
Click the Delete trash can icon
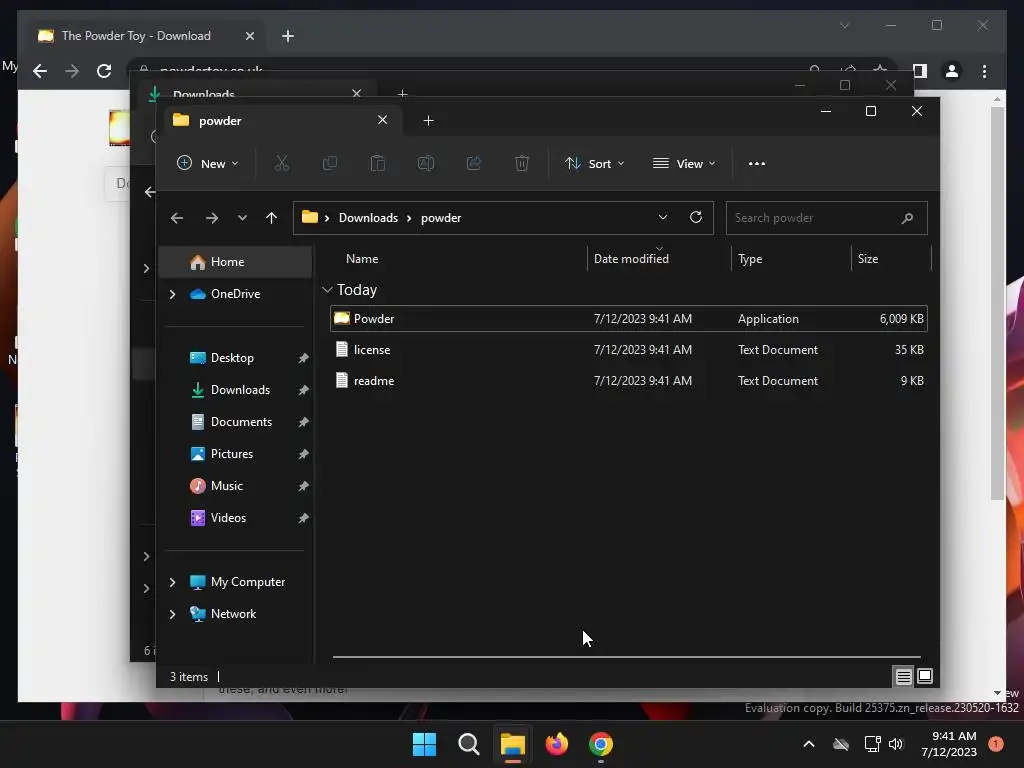point(522,163)
